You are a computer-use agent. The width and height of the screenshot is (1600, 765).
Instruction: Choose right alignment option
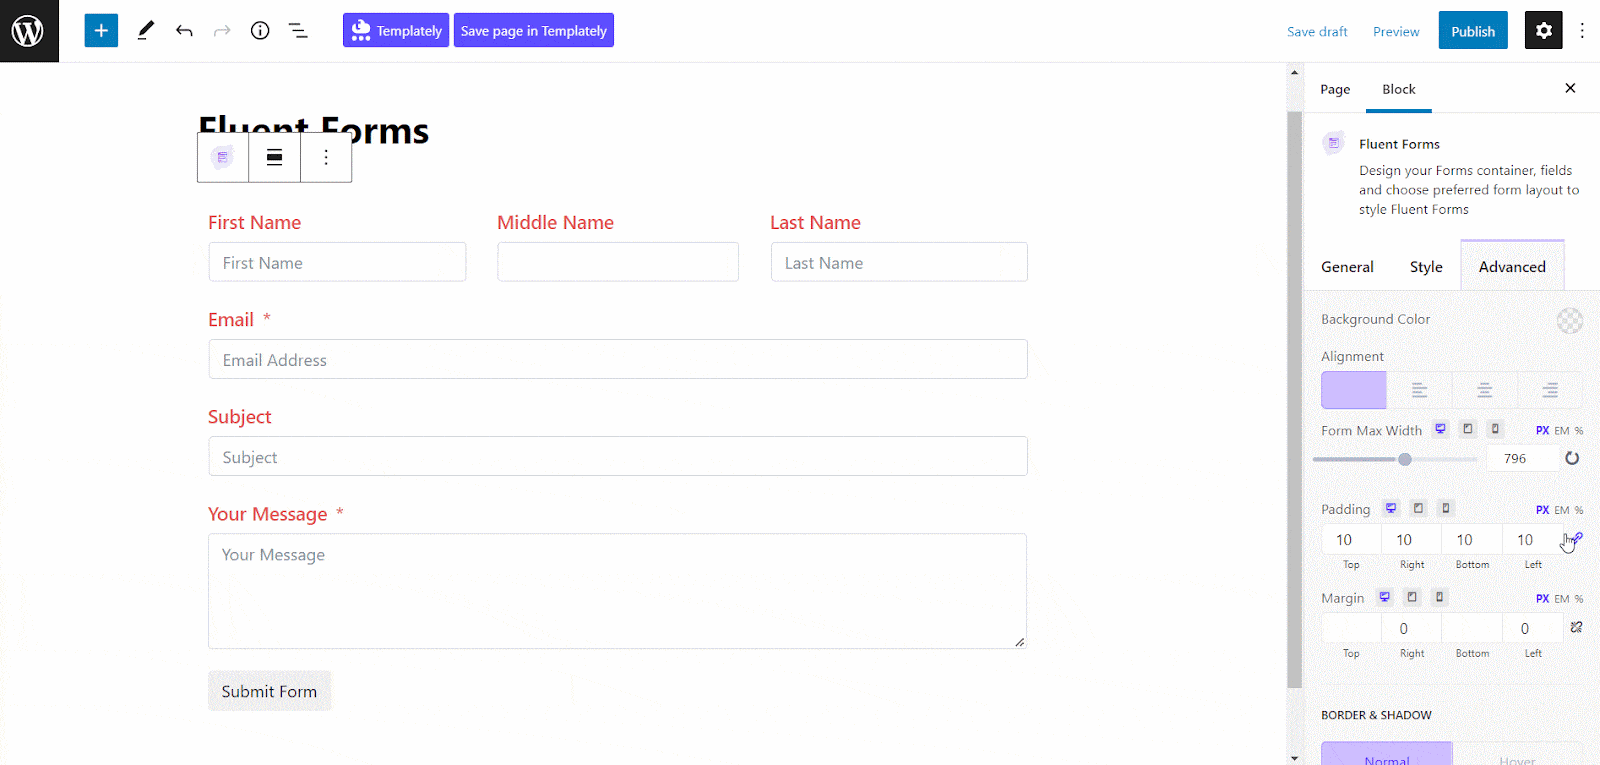1550,390
